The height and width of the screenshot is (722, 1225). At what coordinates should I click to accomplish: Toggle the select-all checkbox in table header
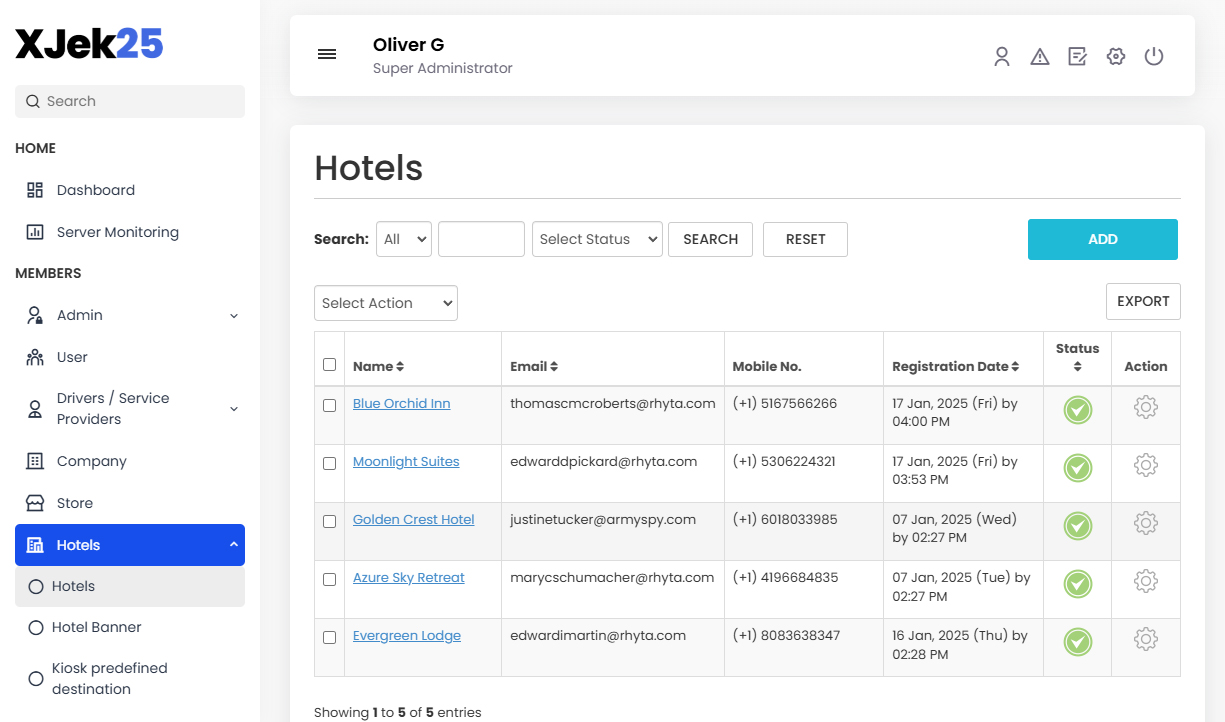(329, 363)
